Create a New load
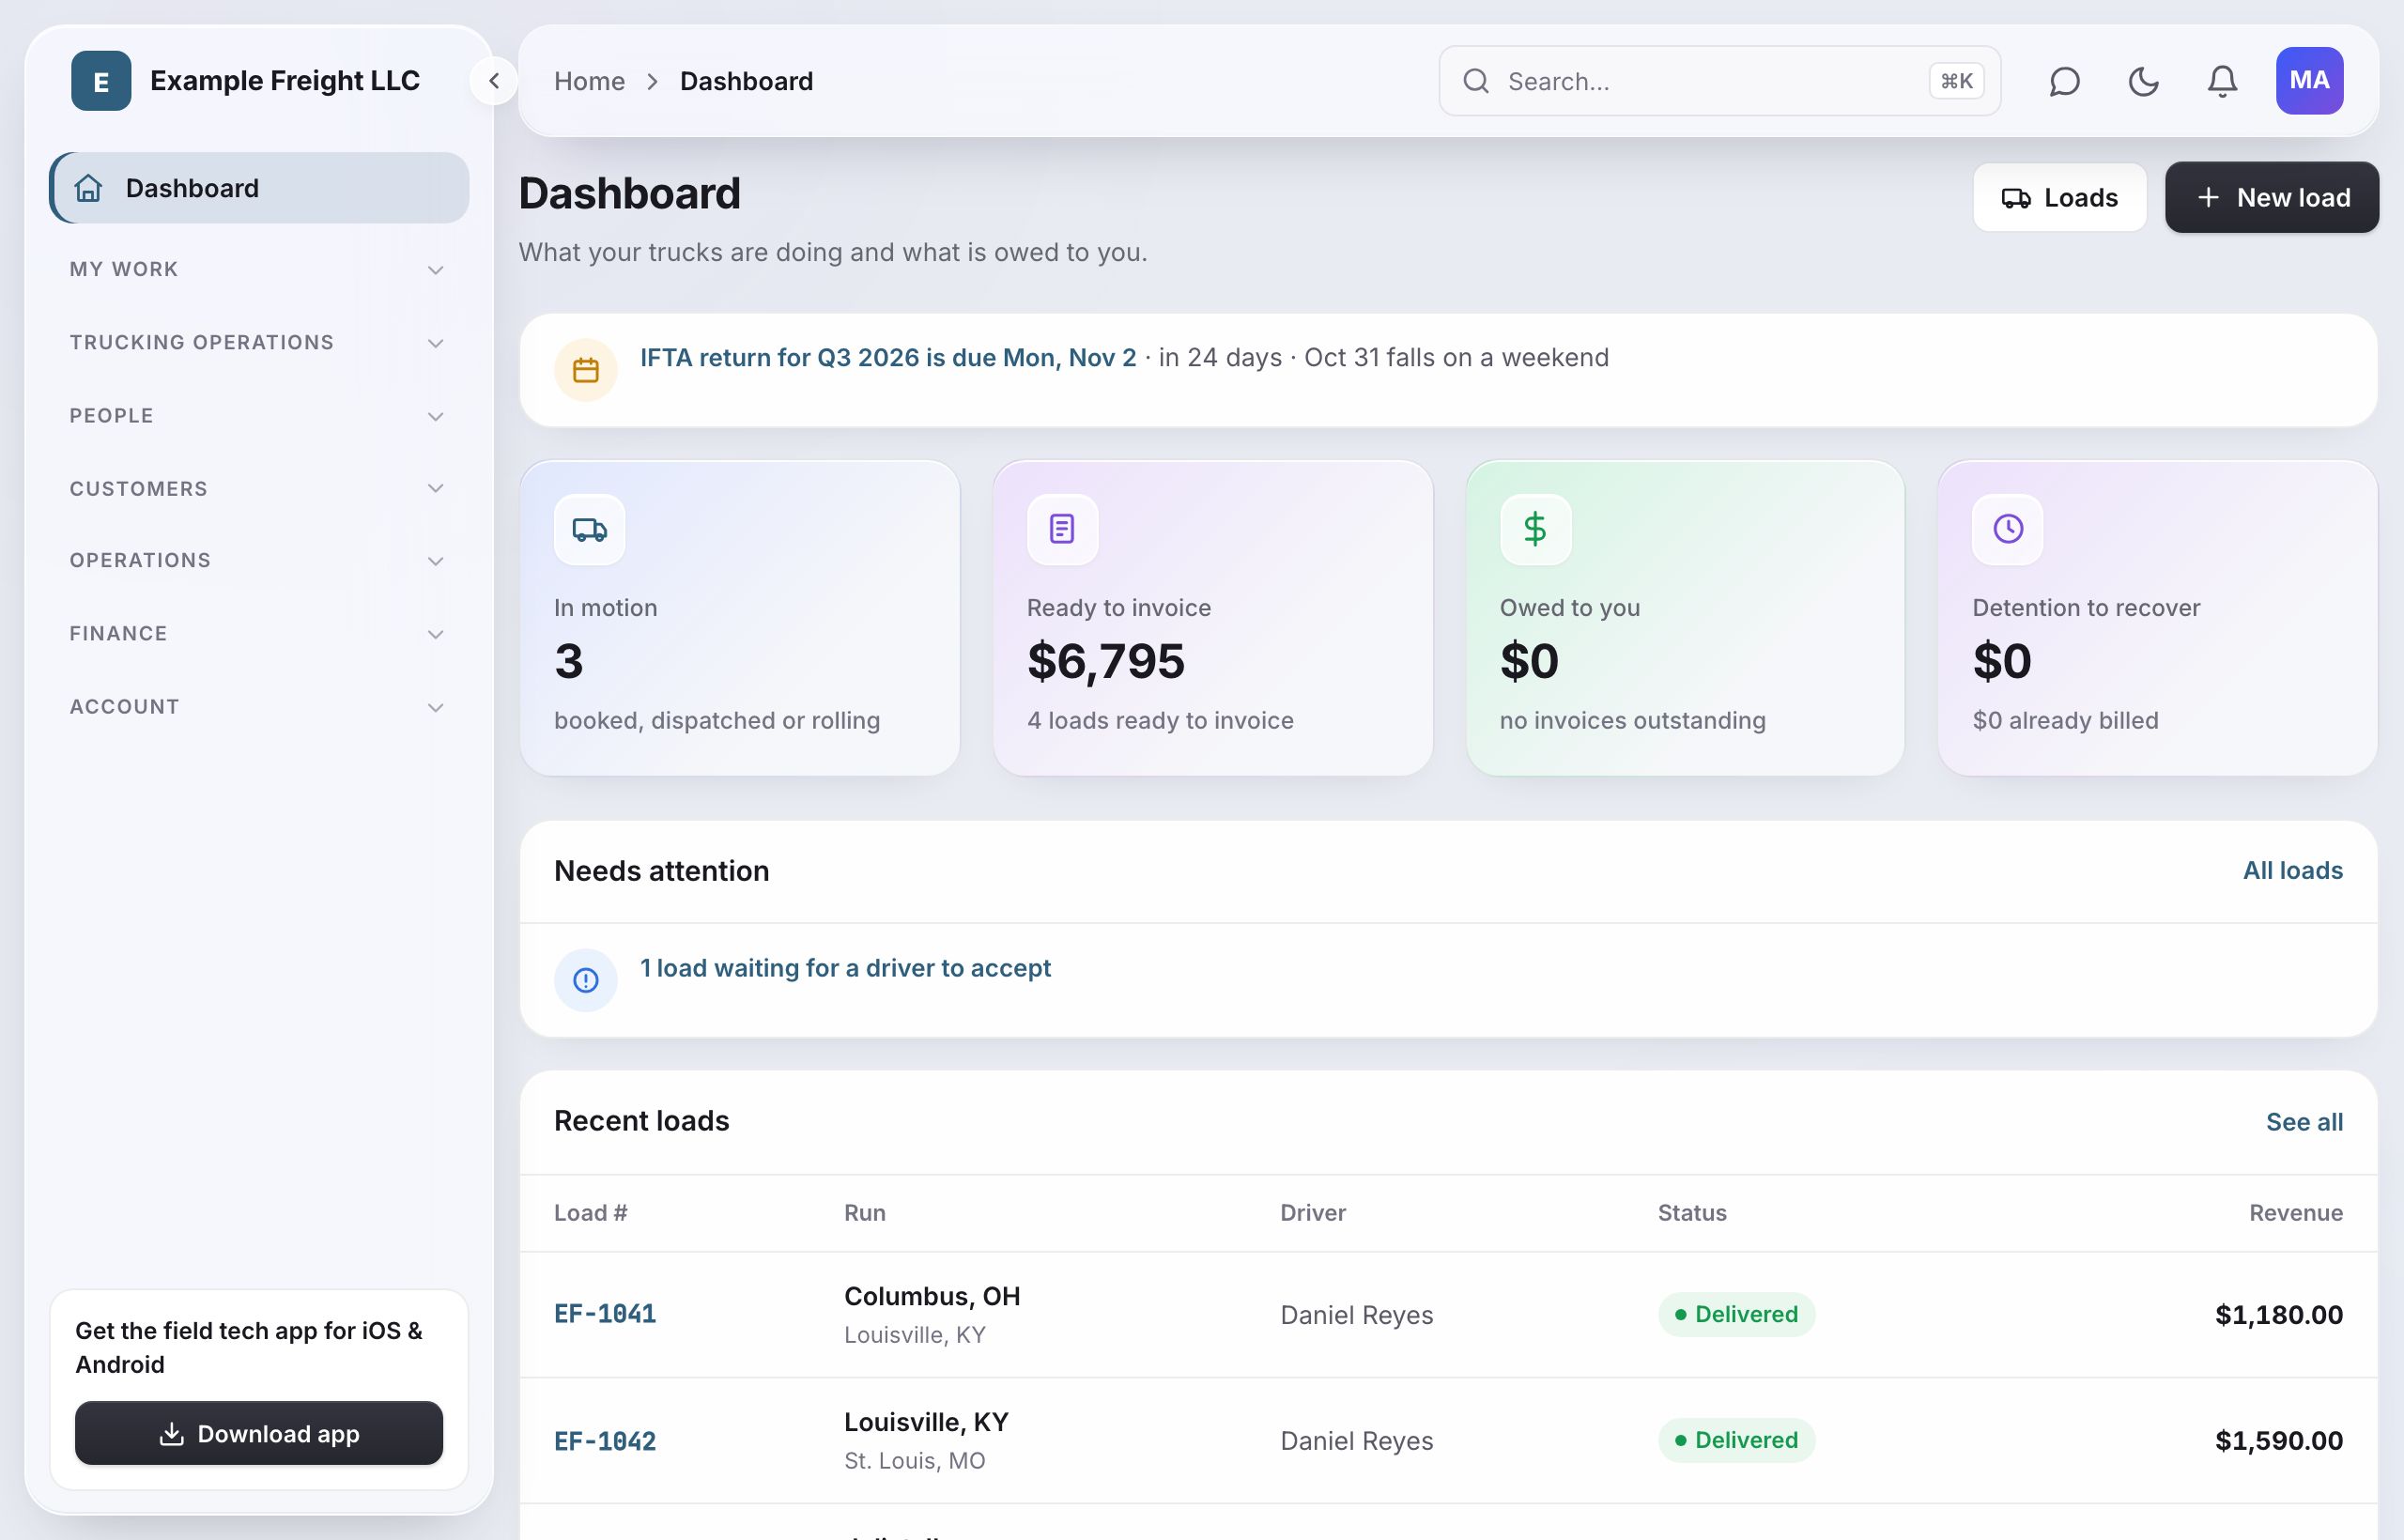The height and width of the screenshot is (1540, 2404). tap(2272, 197)
